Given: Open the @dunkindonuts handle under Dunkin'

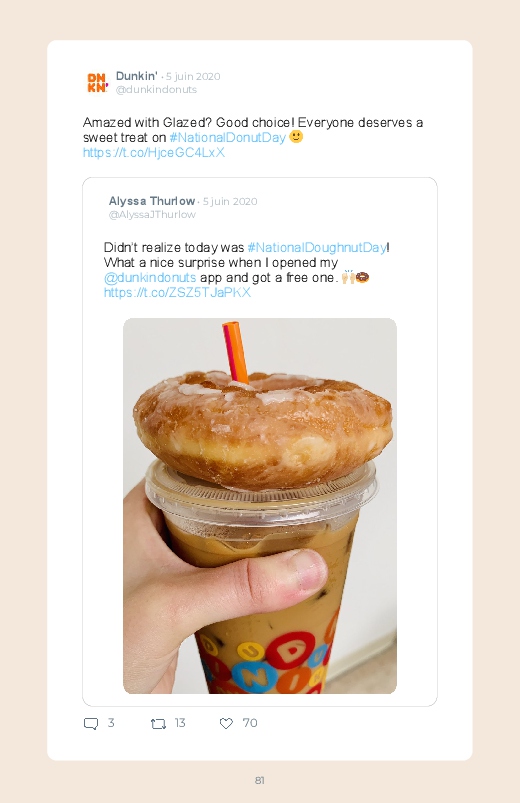Looking at the screenshot, I should pyautogui.click(x=156, y=90).
